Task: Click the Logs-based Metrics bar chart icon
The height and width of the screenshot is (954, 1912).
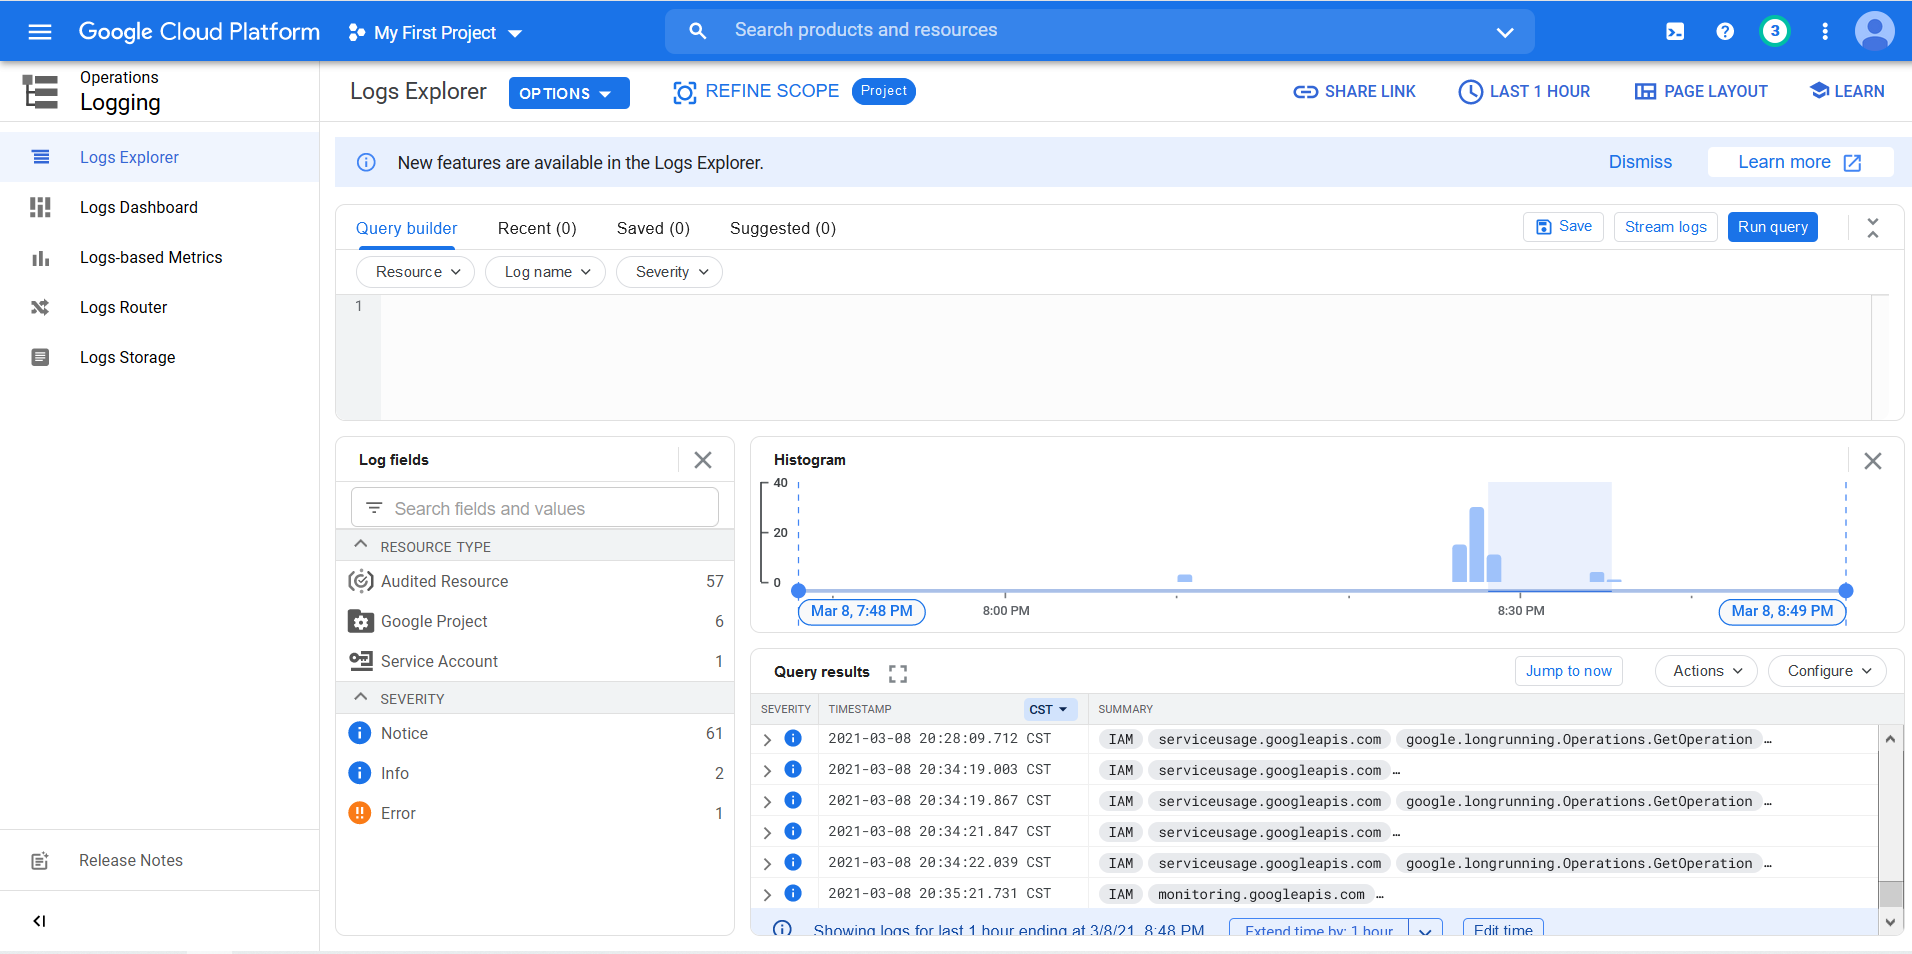Action: 40,258
